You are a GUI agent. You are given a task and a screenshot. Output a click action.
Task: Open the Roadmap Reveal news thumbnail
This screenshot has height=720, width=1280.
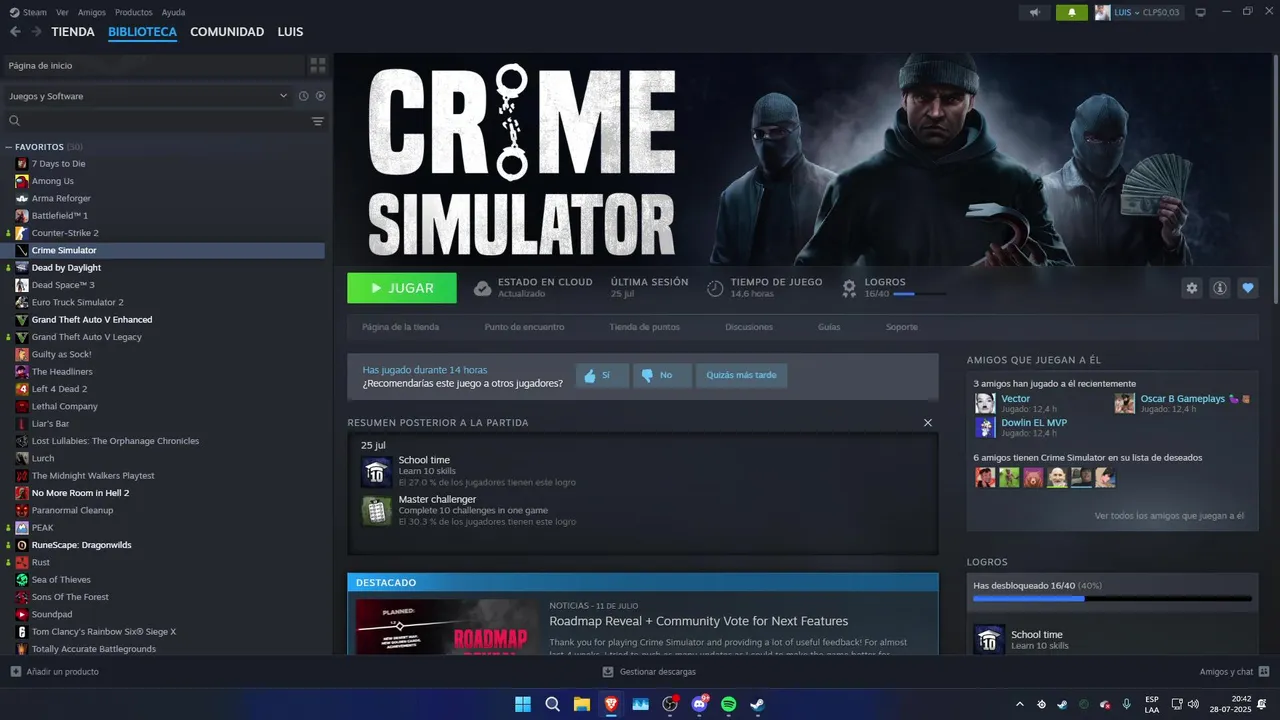pos(447,627)
